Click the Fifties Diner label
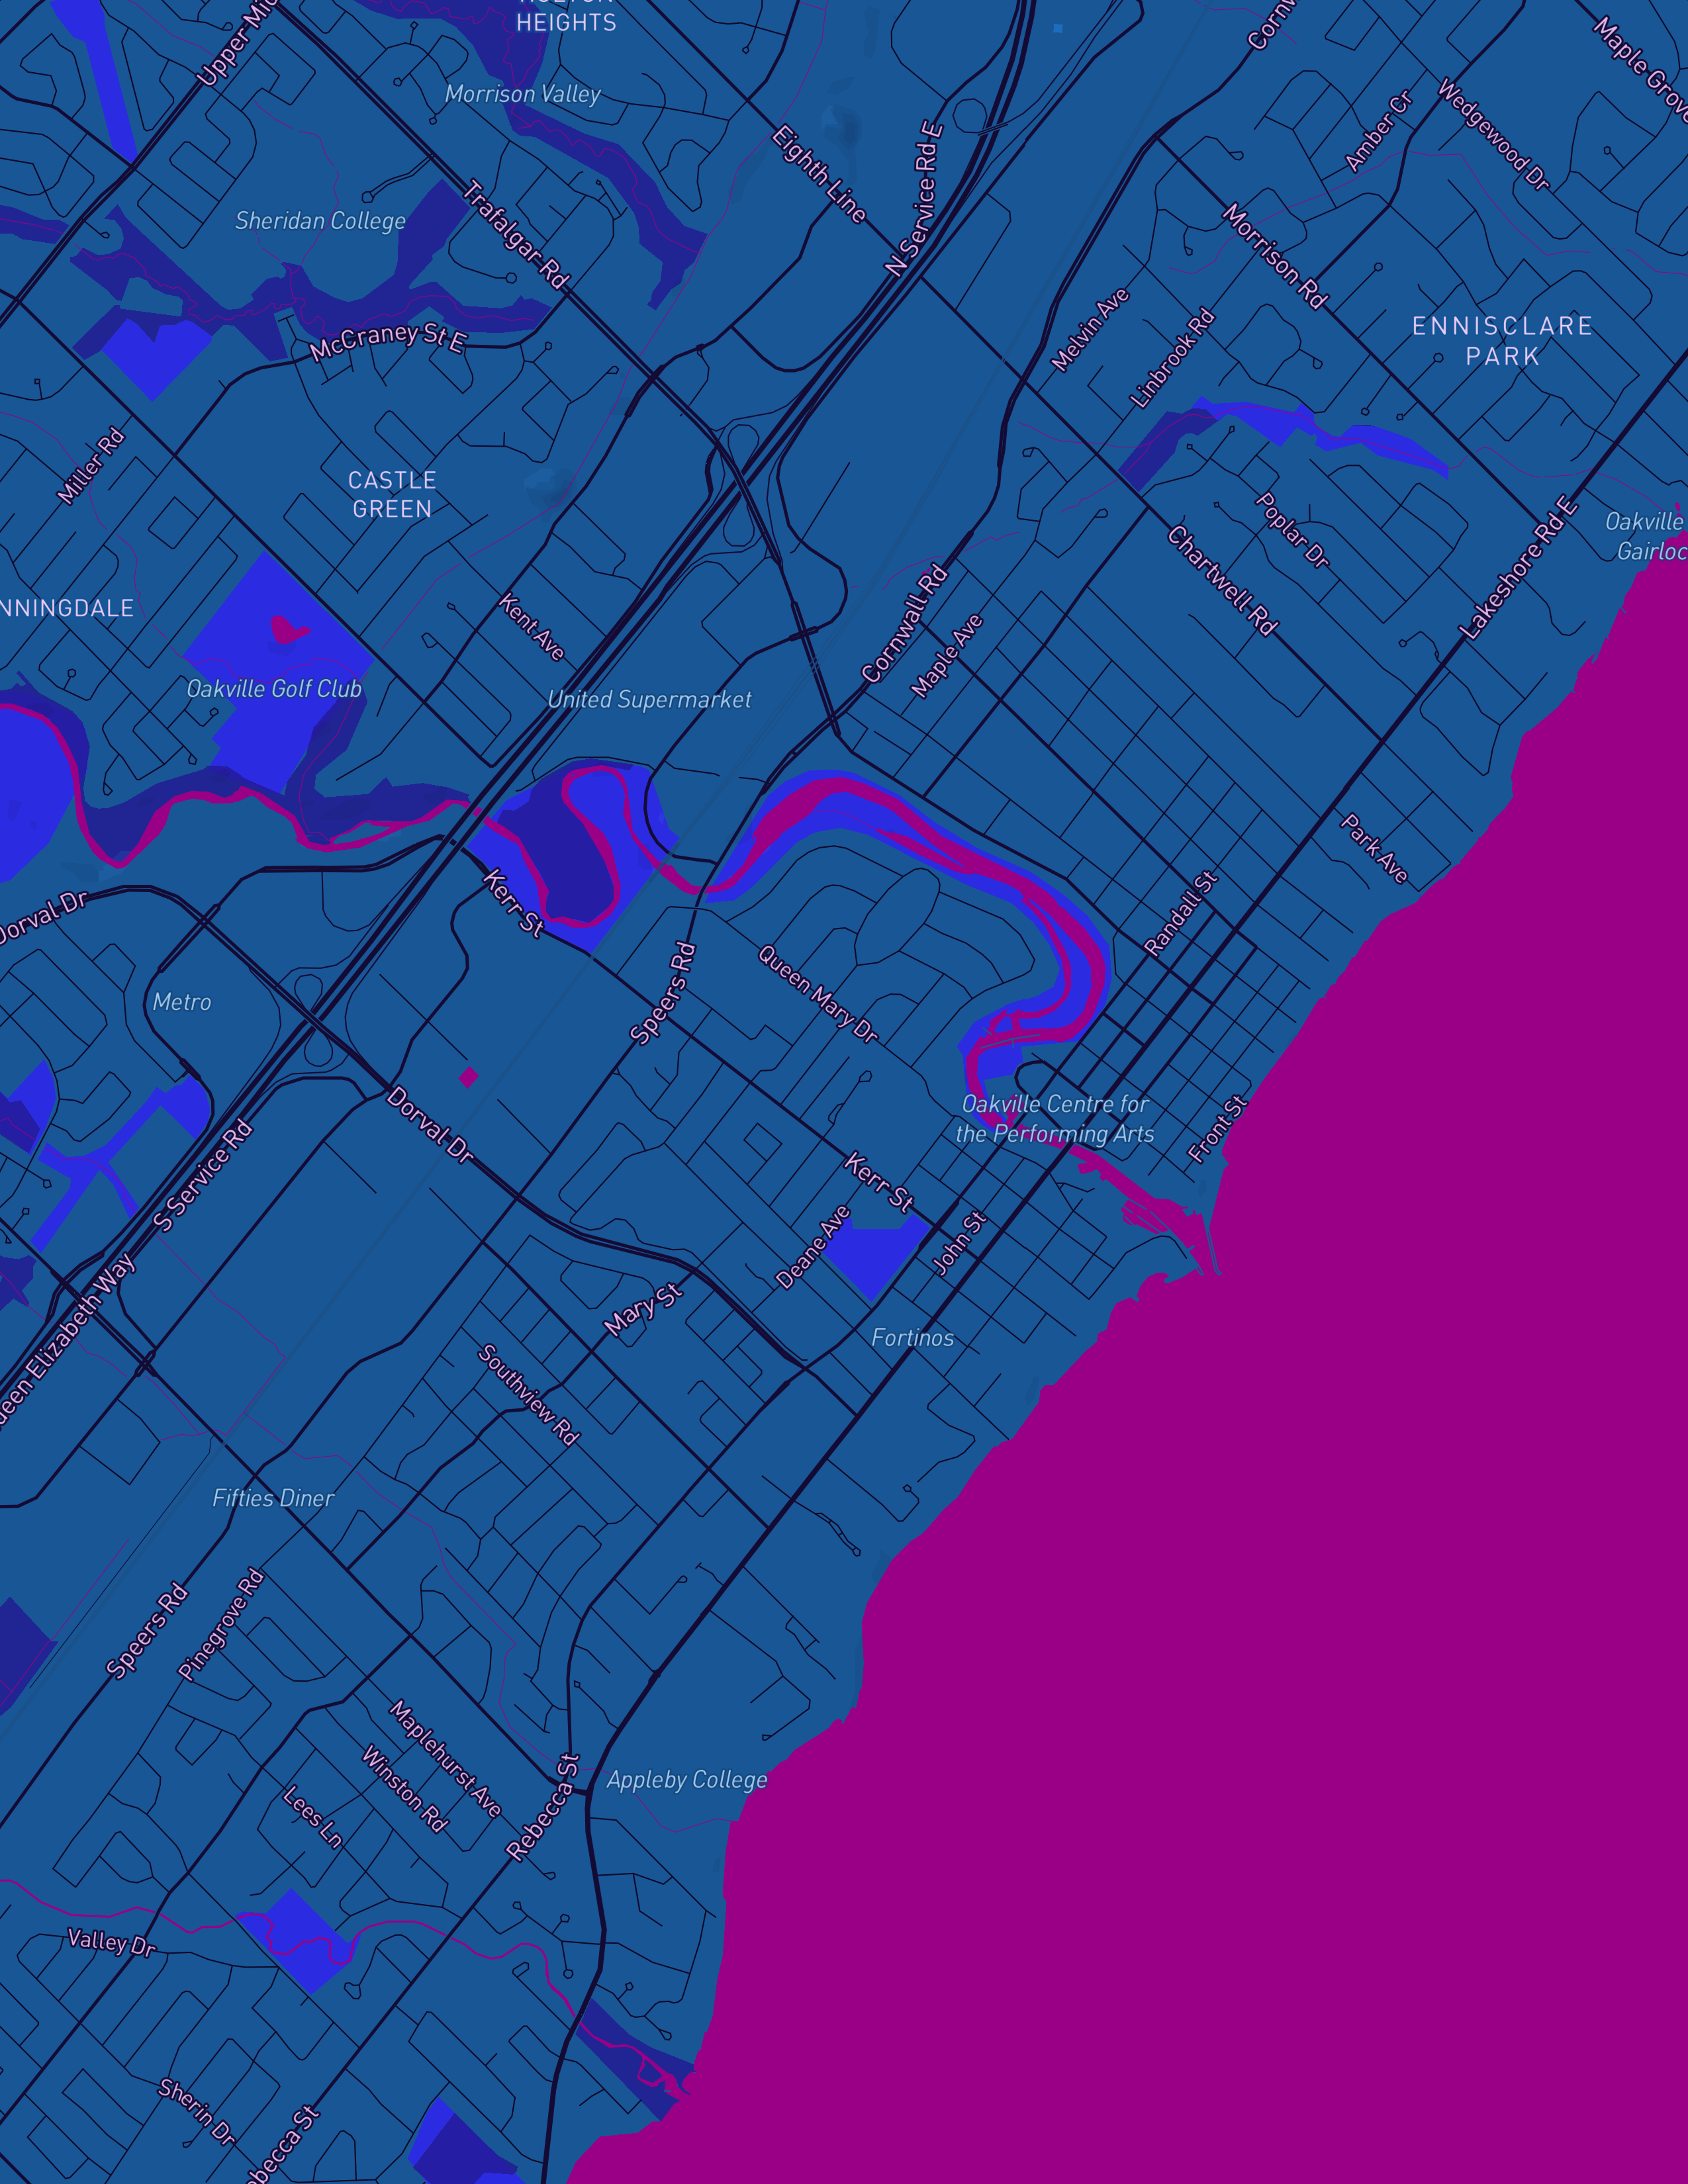Screen dimensions: 1688x2184 [273, 1498]
